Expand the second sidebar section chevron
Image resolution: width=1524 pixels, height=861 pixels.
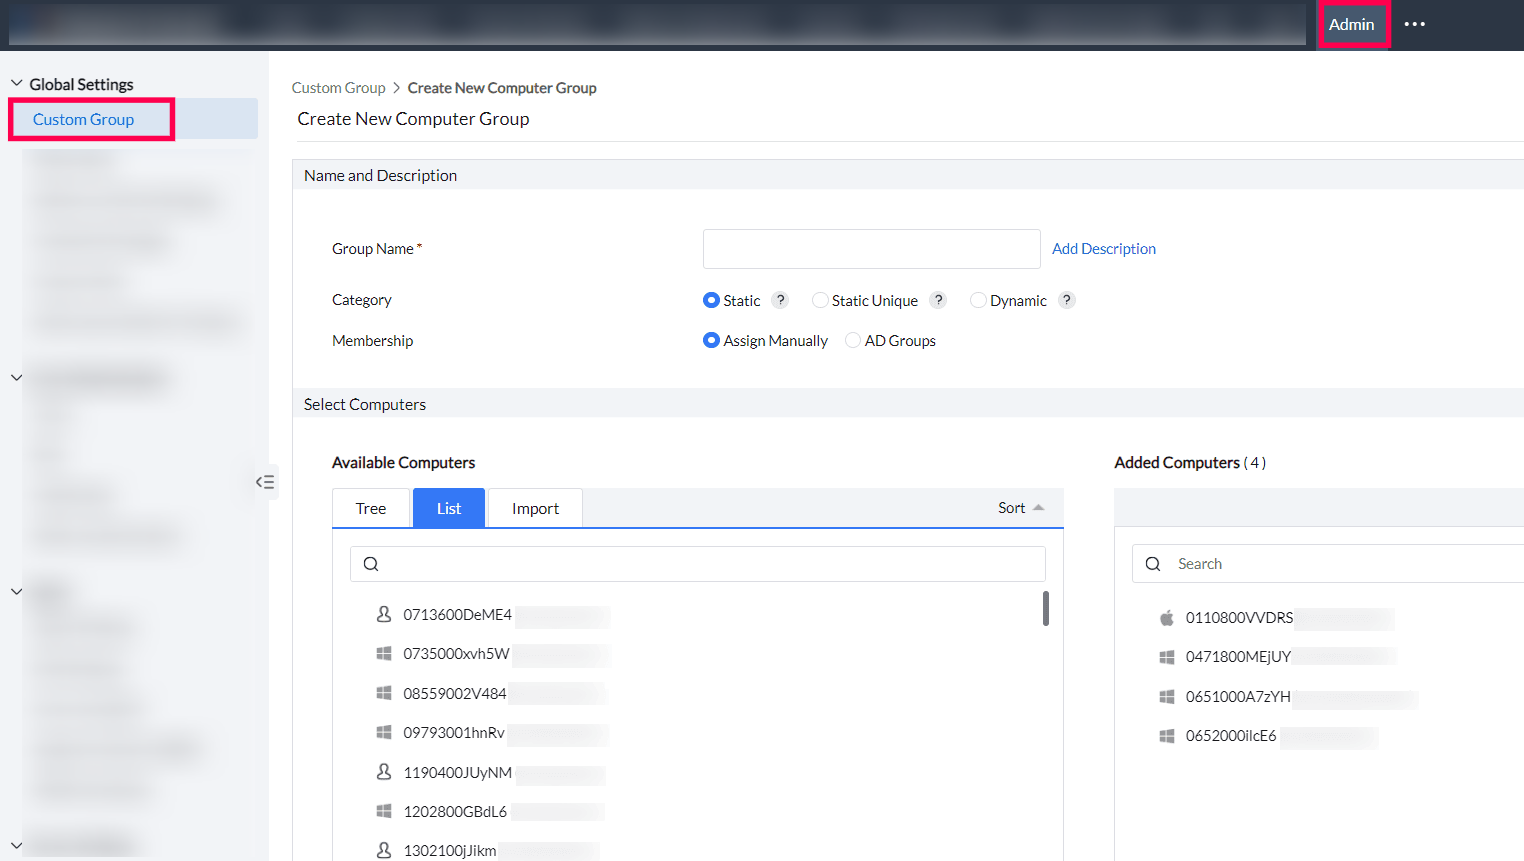(x=16, y=377)
